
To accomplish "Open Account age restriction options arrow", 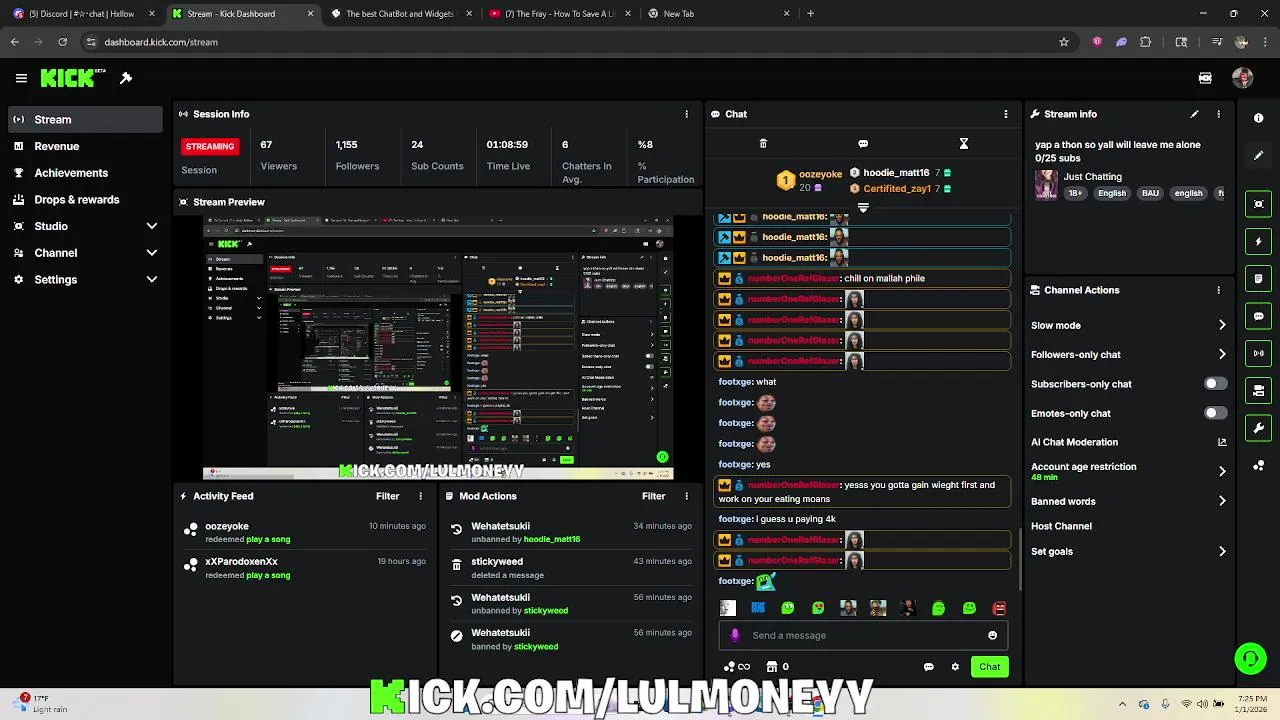I will [x=1222, y=471].
